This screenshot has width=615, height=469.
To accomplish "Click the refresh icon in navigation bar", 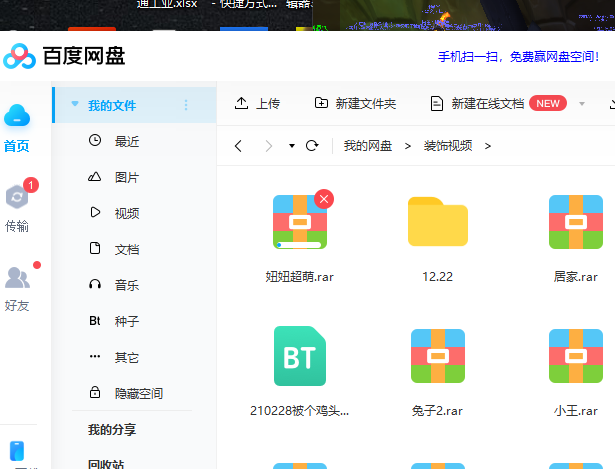I will pos(312,146).
